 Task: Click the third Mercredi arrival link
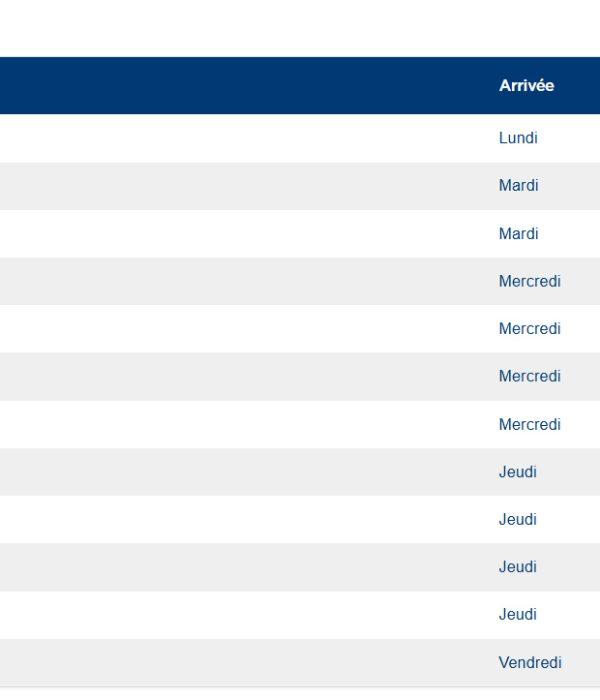pyautogui.click(x=529, y=376)
